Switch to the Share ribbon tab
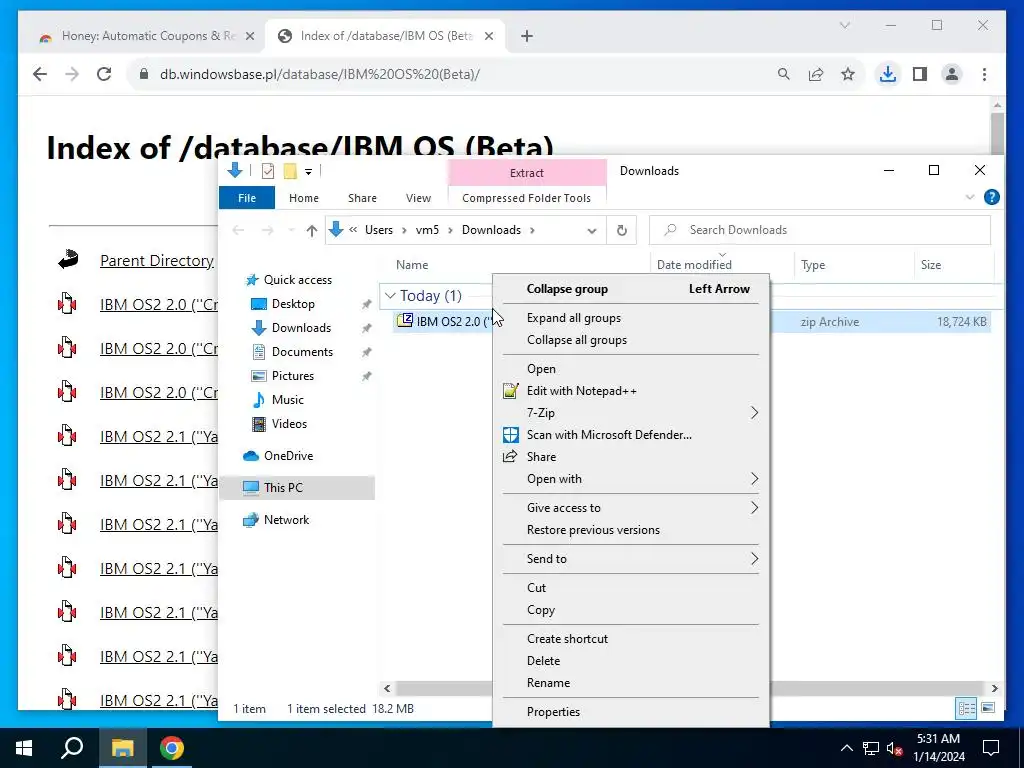The width and height of the screenshot is (1024, 768). 362,198
